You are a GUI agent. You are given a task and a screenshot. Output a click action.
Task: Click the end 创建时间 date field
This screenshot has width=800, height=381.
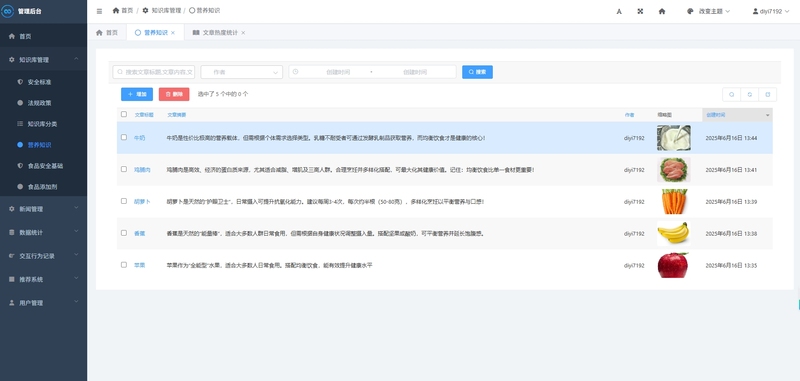point(415,72)
